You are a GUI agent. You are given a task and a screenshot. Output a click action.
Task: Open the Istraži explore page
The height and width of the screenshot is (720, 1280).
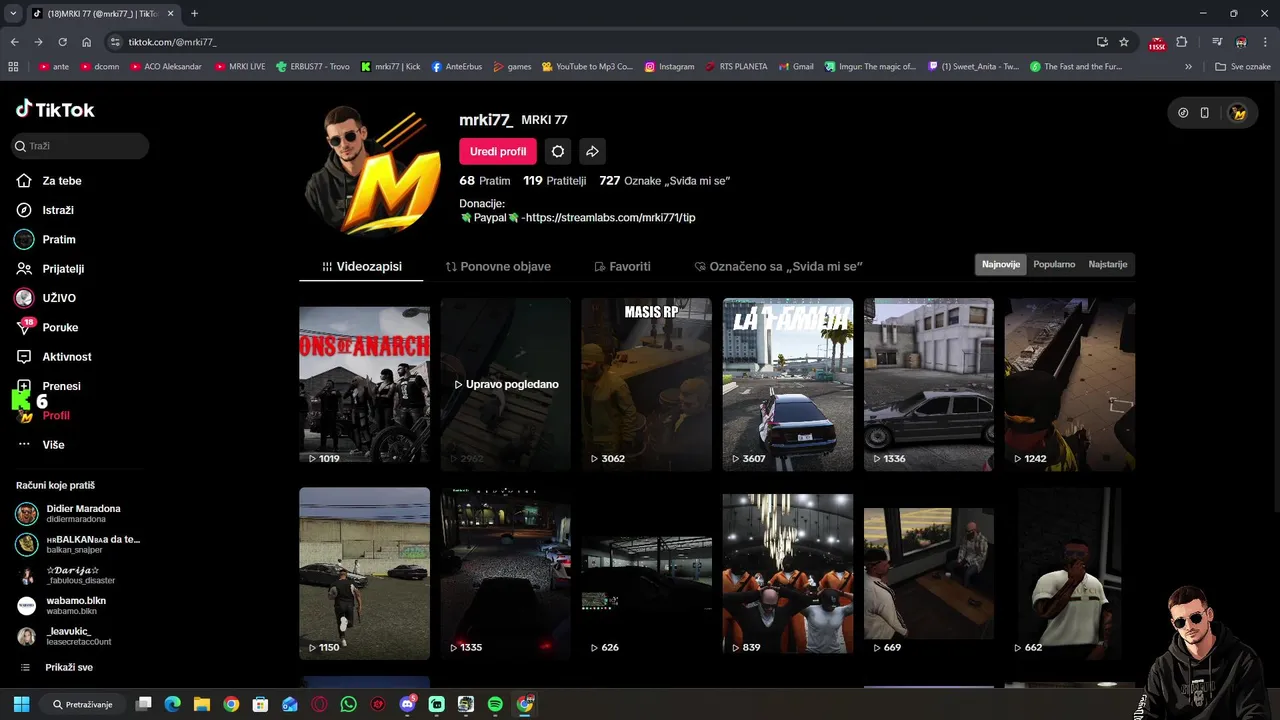point(58,210)
